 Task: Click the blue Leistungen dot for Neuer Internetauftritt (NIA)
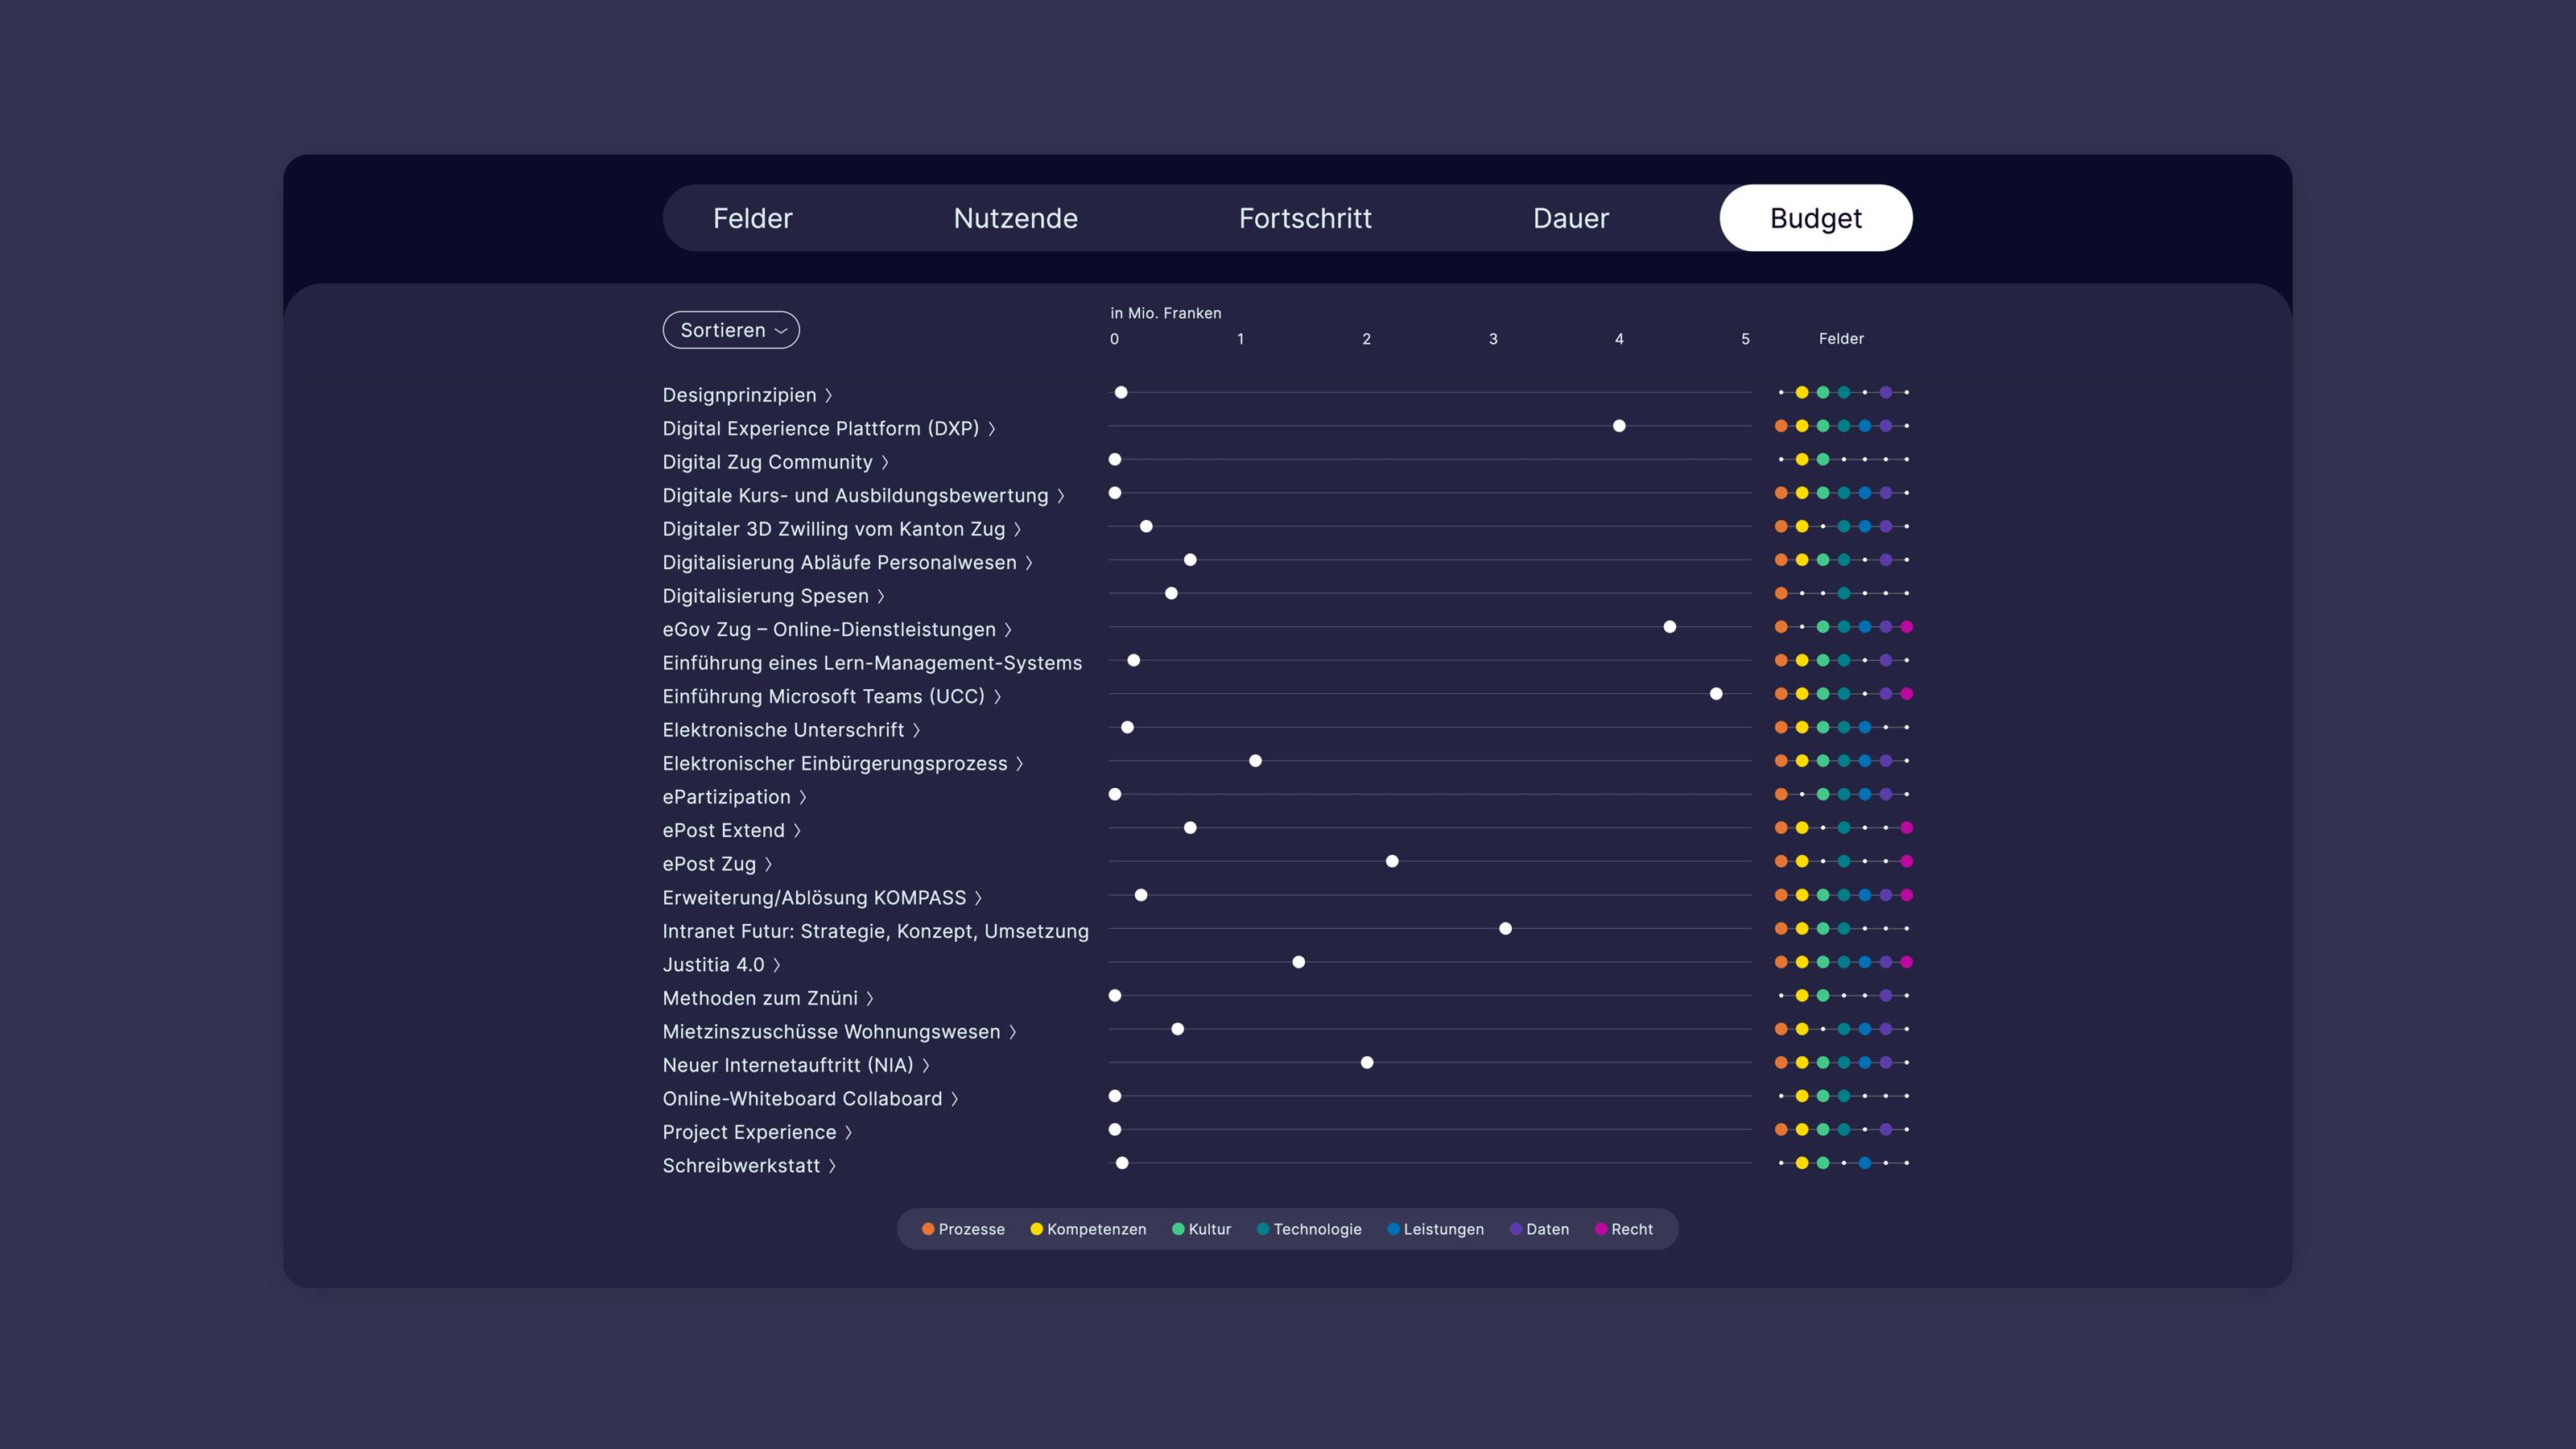pos(1864,1063)
